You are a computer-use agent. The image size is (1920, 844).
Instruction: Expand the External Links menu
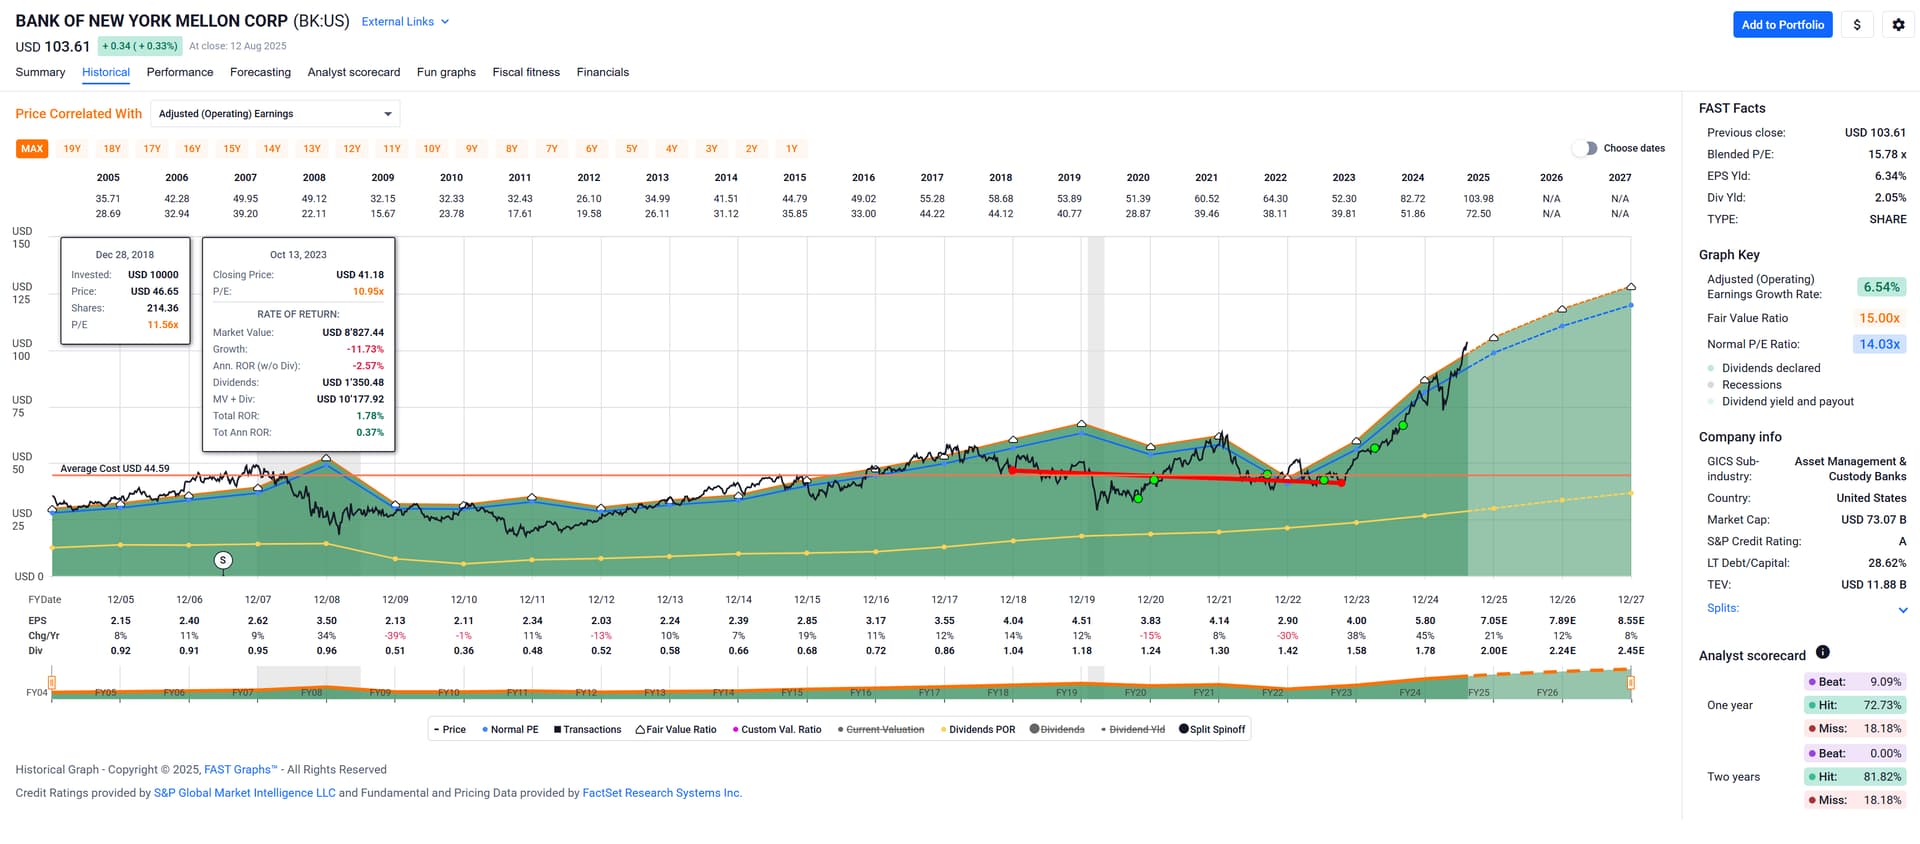click(x=405, y=22)
